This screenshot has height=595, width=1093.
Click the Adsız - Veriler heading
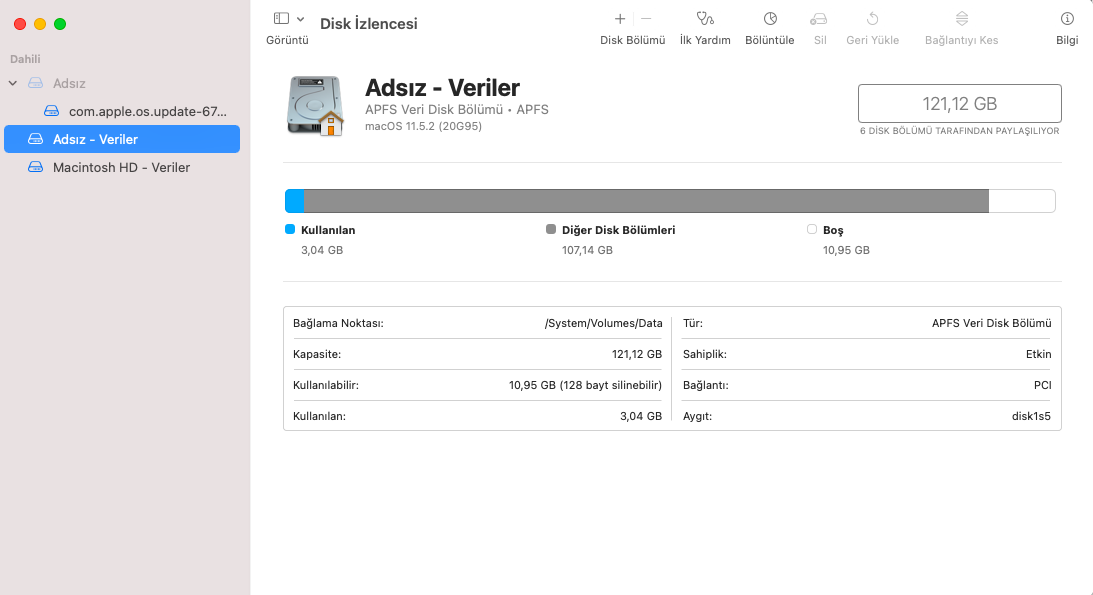pos(443,88)
